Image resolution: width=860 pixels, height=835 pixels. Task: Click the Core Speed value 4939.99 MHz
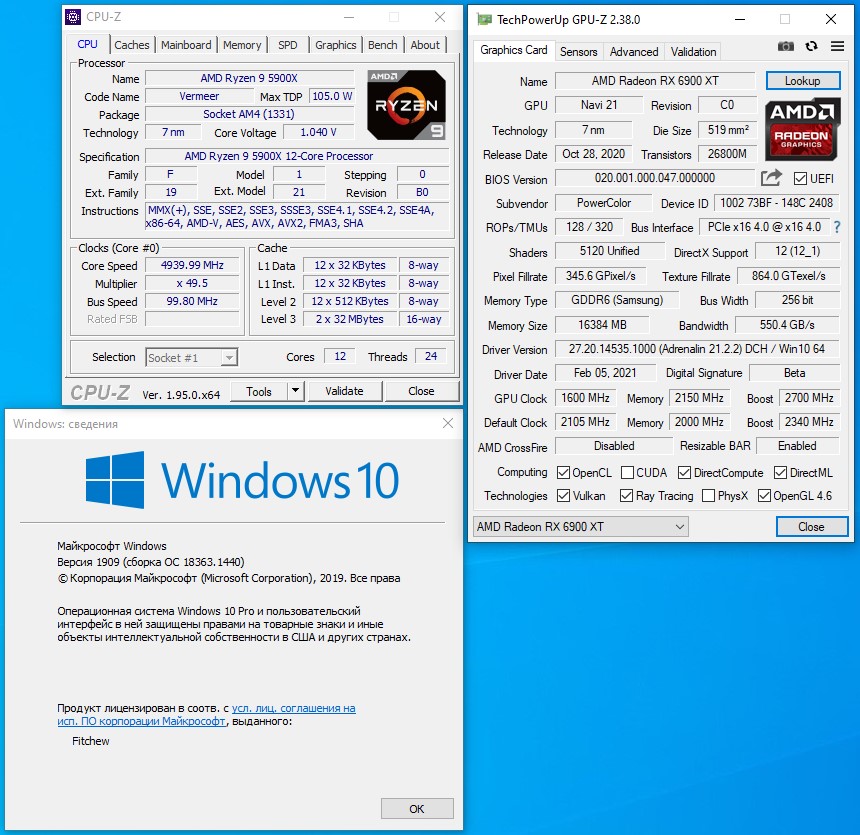point(192,265)
